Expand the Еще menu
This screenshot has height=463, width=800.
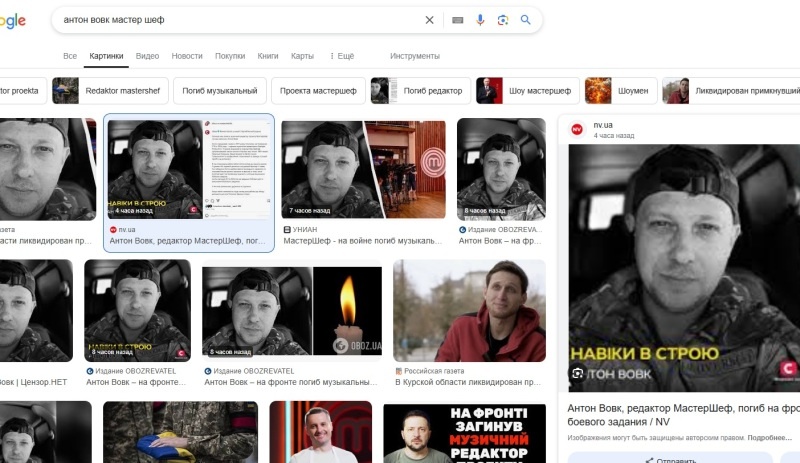tap(342, 56)
